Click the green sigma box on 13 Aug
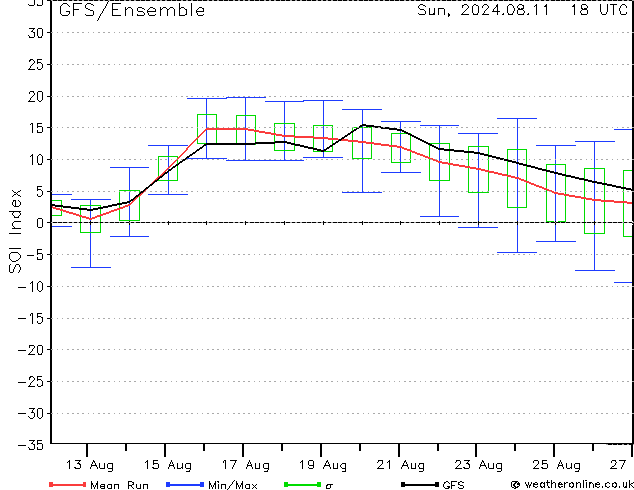Image resolution: width=634 pixels, height=490 pixels. [x=90, y=219]
